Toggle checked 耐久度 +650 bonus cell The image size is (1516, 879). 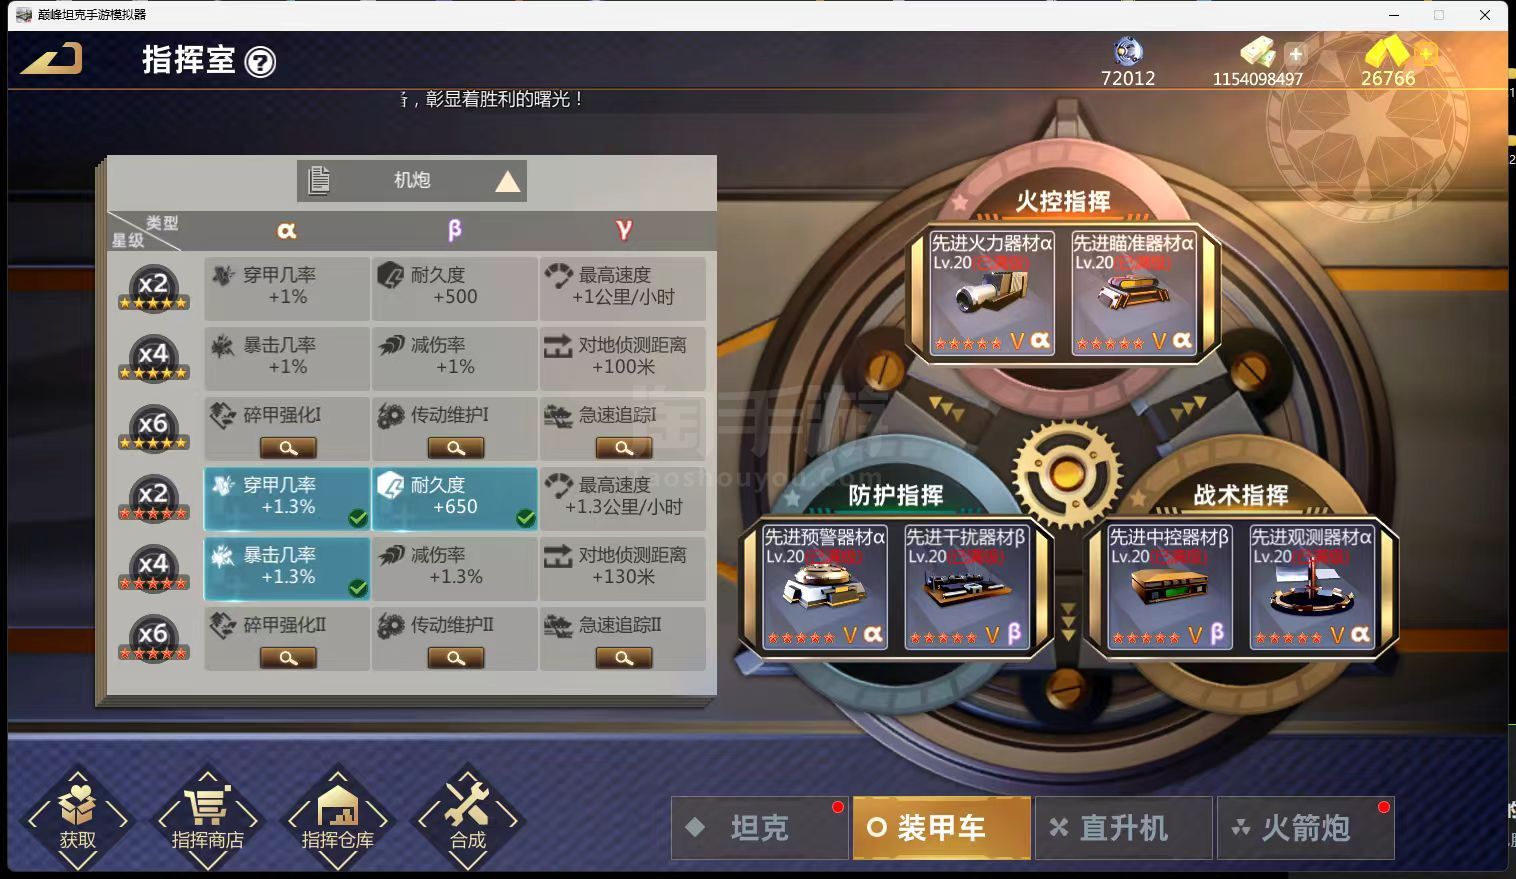(x=455, y=498)
